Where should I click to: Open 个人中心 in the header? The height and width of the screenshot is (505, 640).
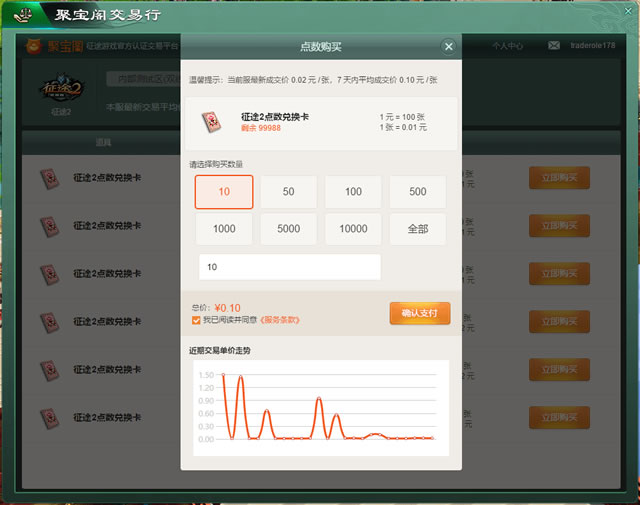click(507, 46)
